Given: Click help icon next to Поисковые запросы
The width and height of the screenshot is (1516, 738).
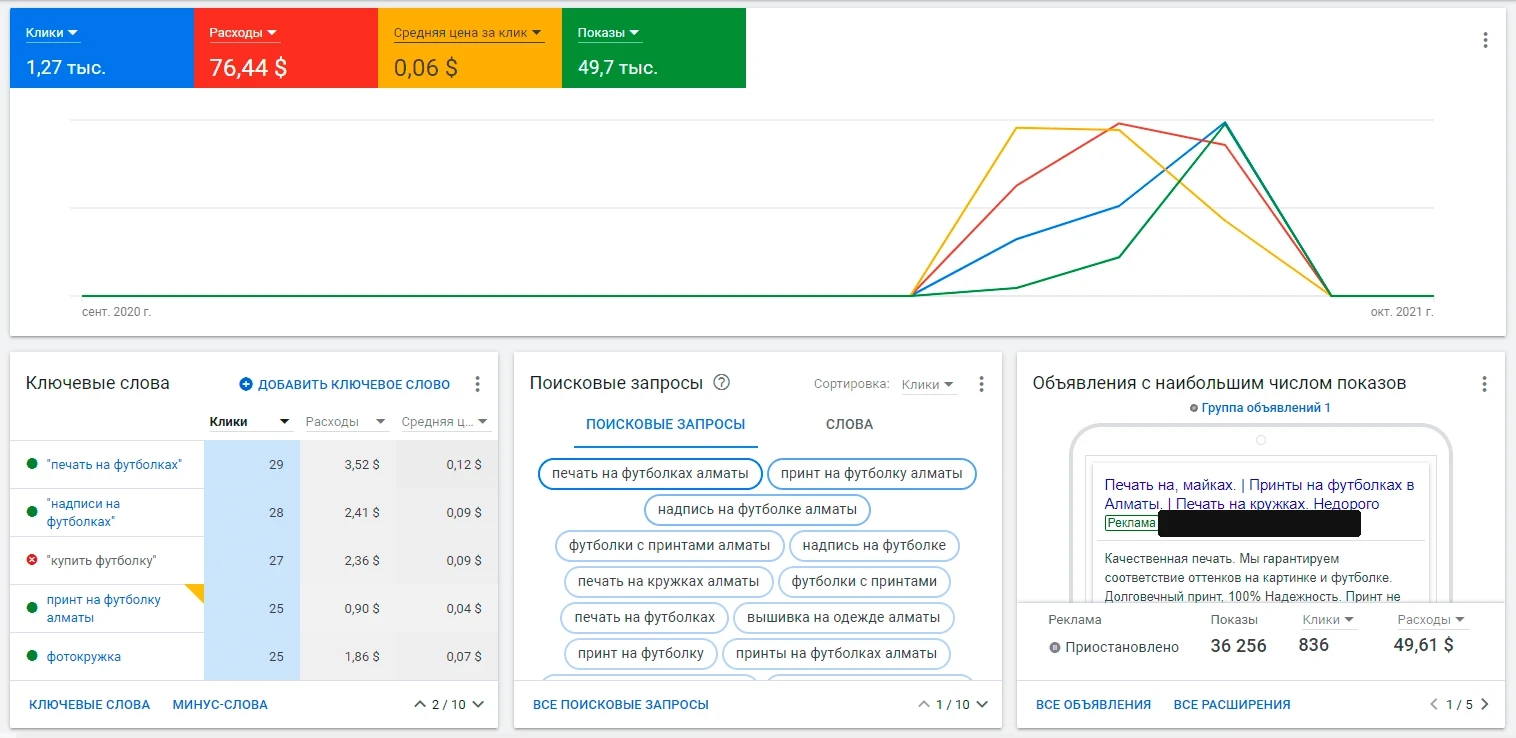Looking at the screenshot, I should (x=721, y=383).
